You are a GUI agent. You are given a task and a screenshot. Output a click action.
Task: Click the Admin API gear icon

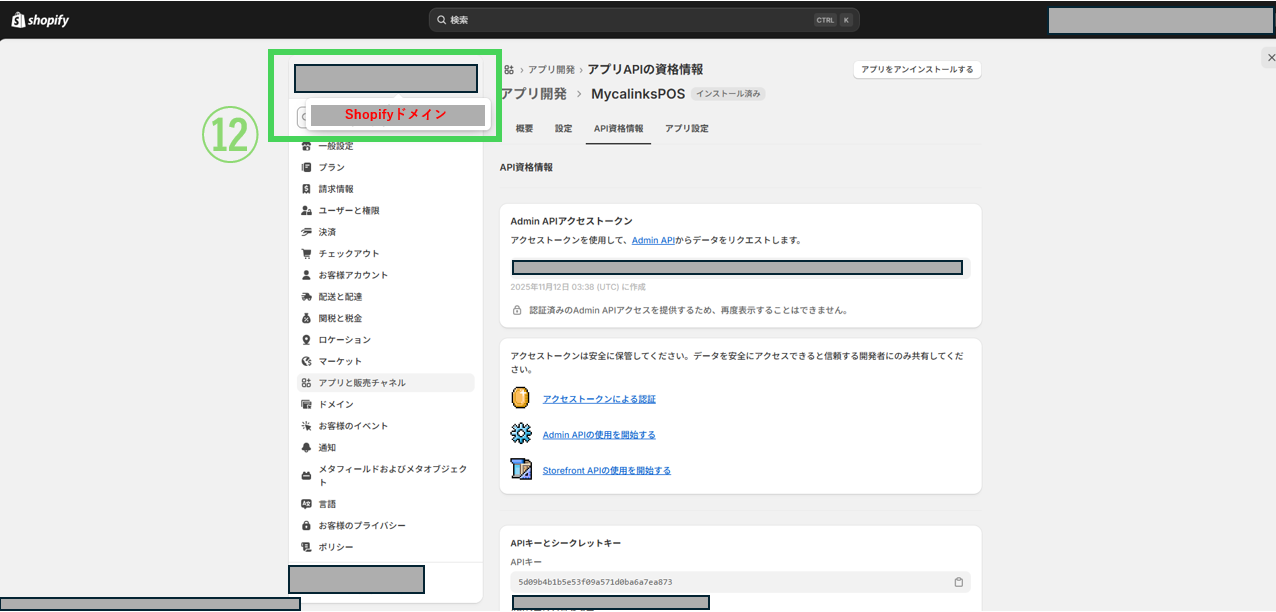click(520, 434)
